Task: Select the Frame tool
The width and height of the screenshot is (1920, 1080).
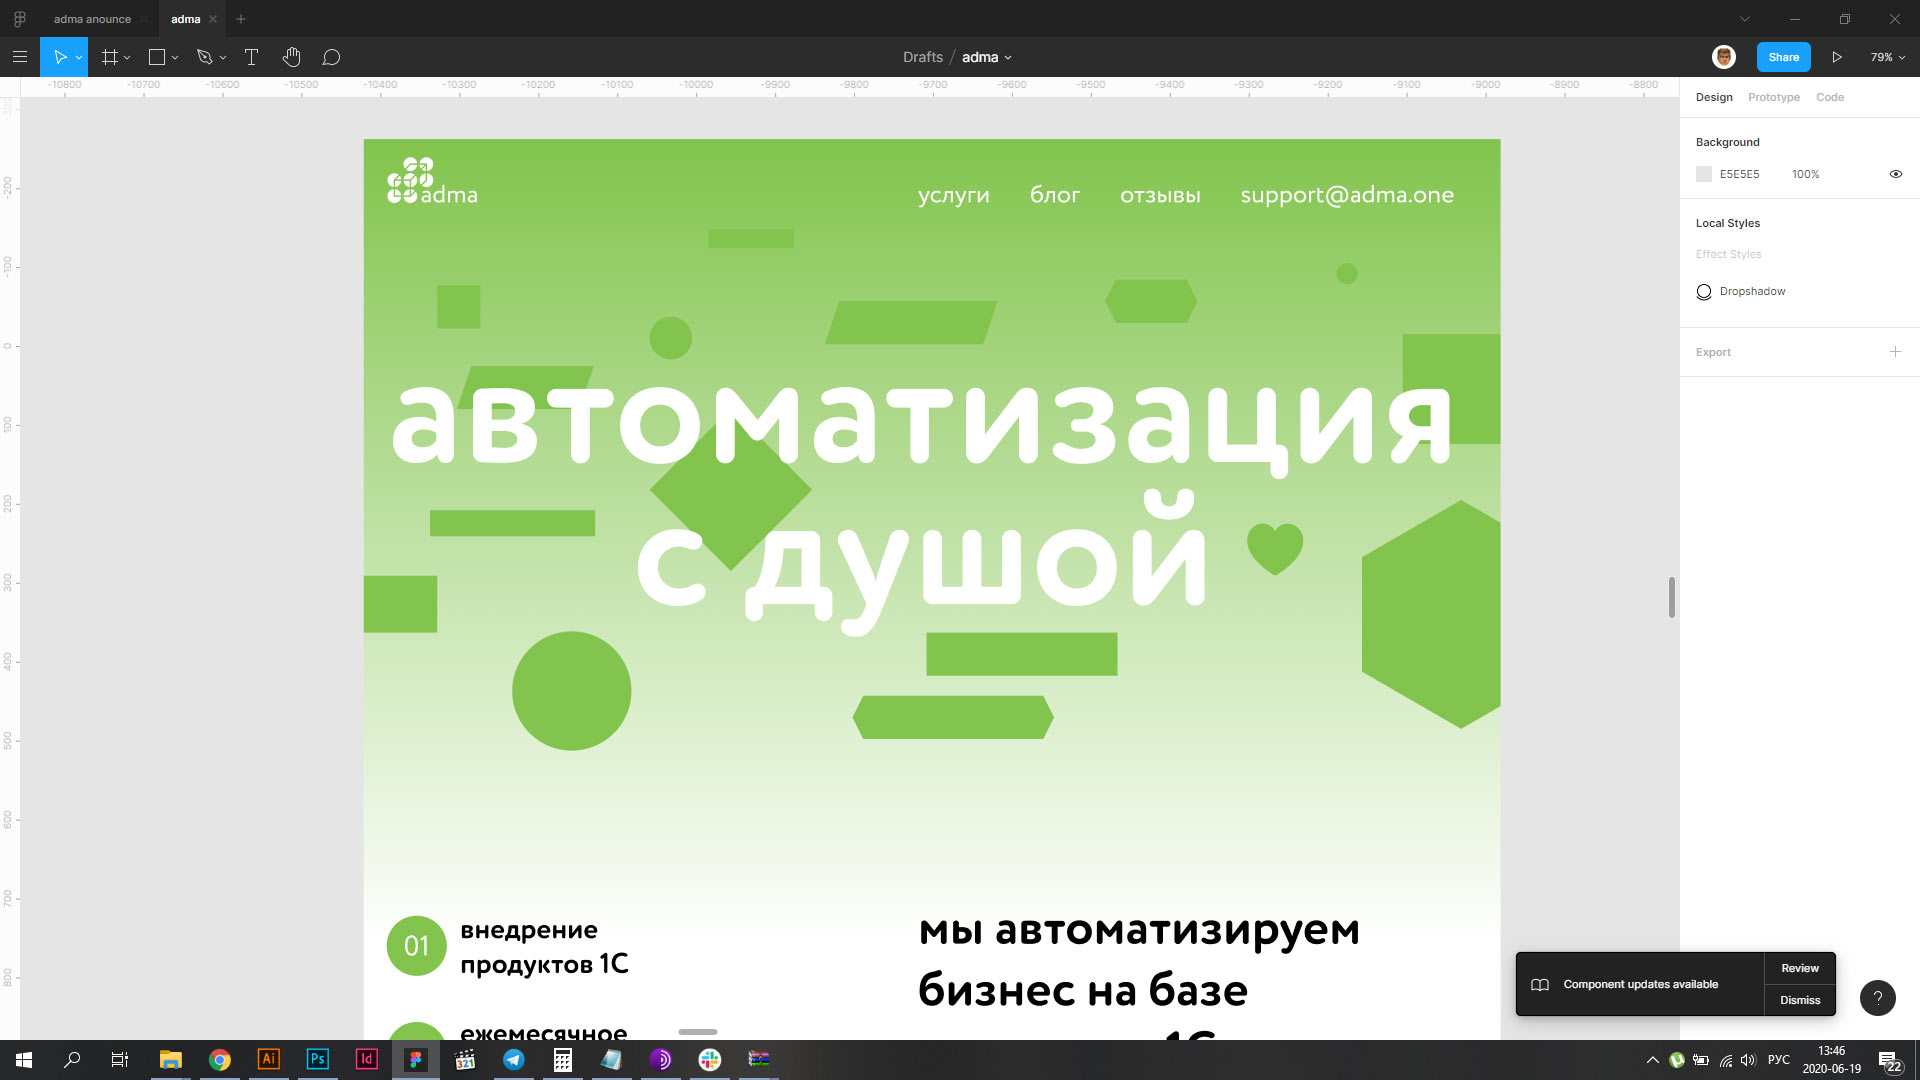Action: (110, 57)
